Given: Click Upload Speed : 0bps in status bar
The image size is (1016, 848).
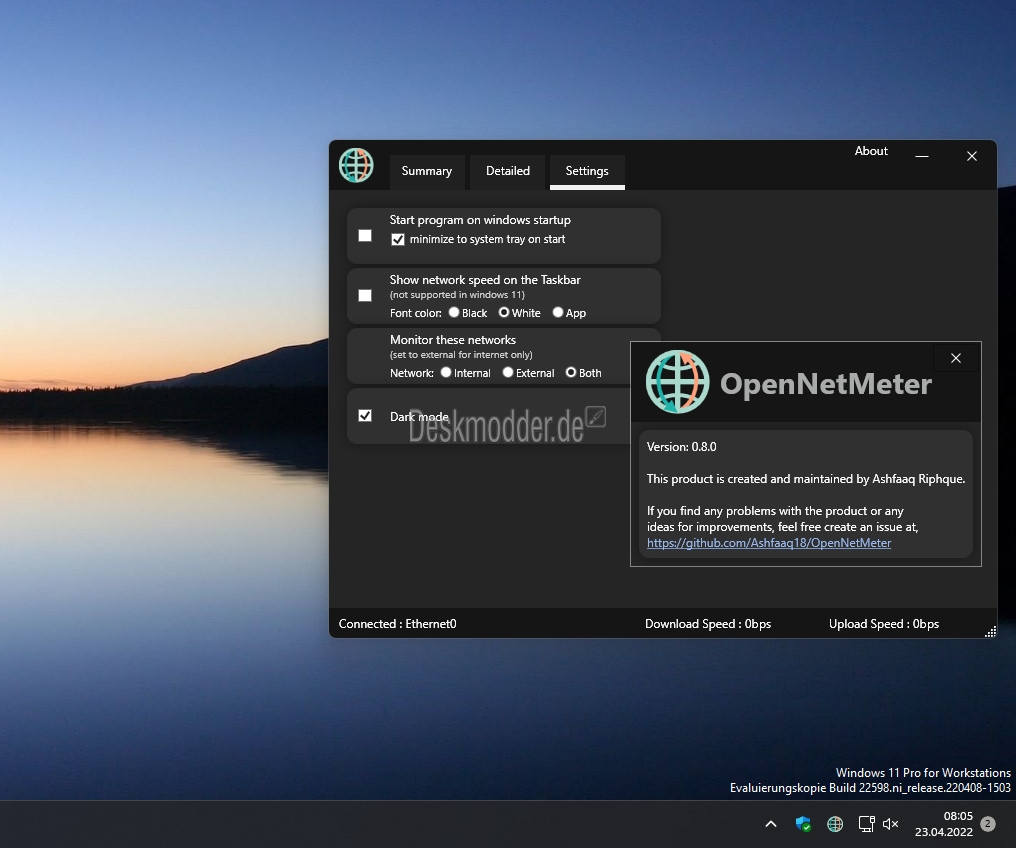Looking at the screenshot, I should click(884, 624).
